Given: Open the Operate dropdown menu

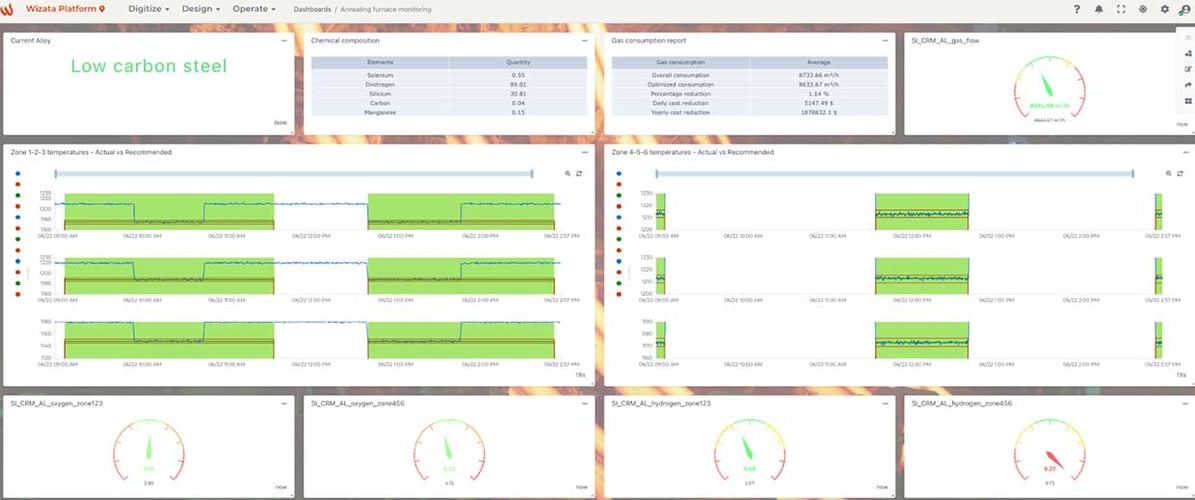Looking at the screenshot, I should 255,9.
